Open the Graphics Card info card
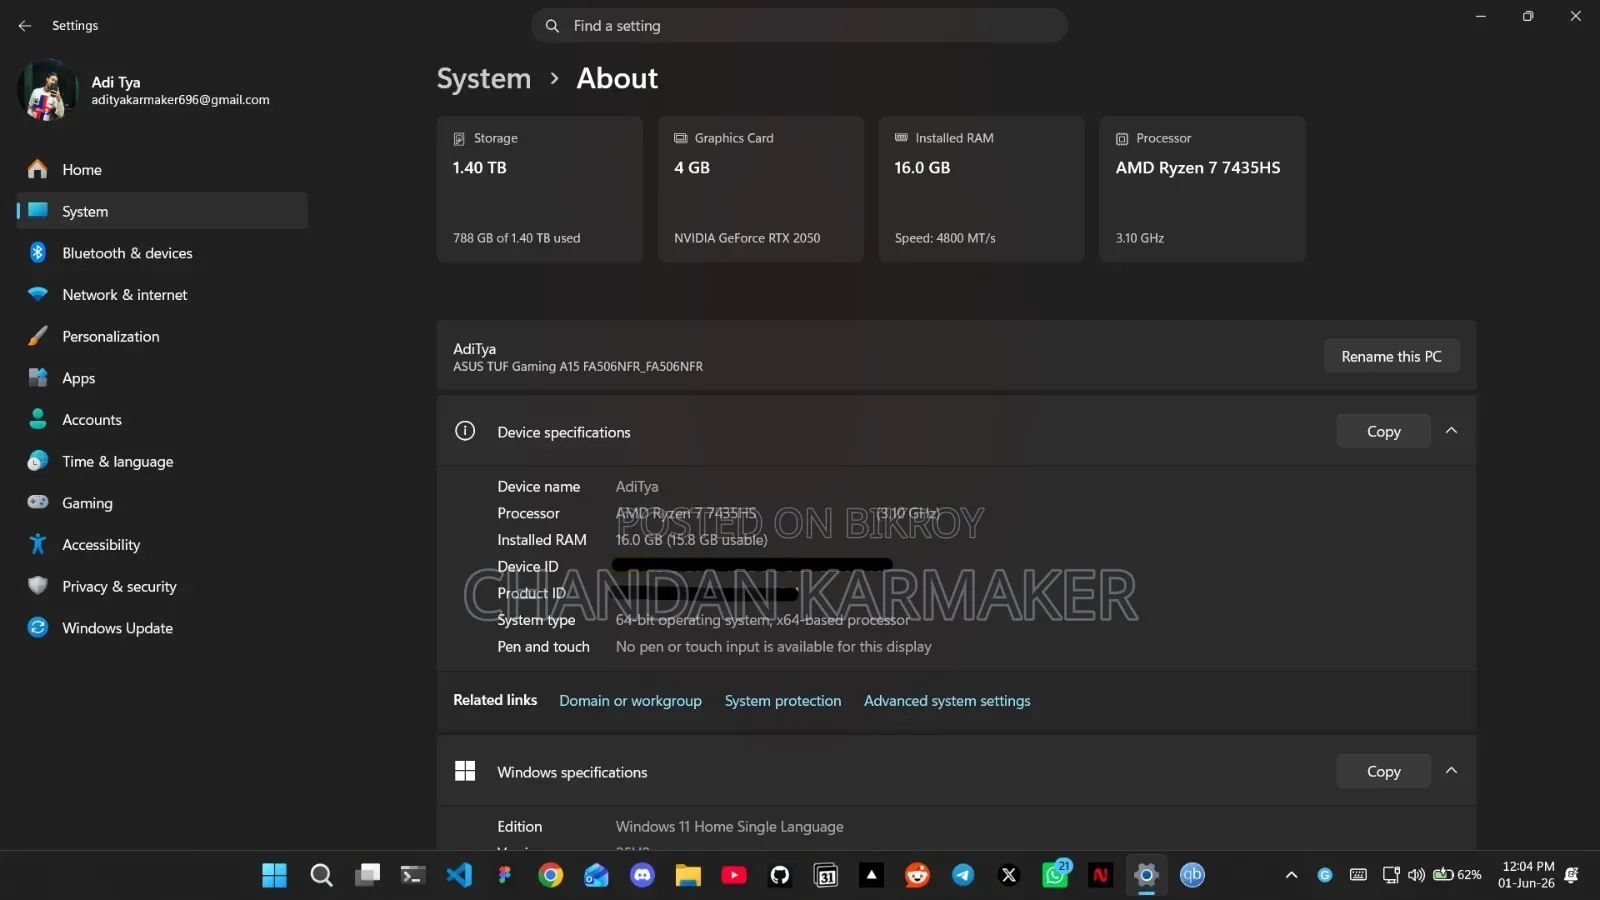Screen dimensions: 1600x900 coord(760,189)
